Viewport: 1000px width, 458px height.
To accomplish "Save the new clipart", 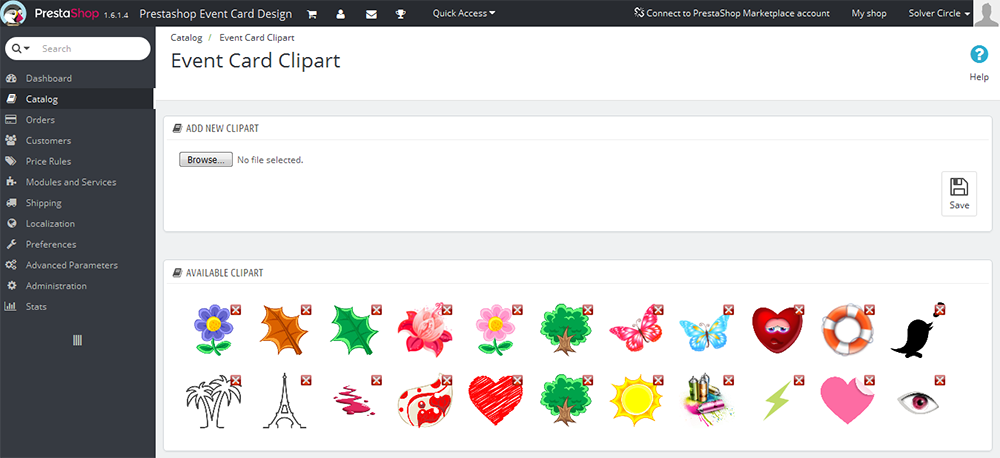I will coord(959,194).
